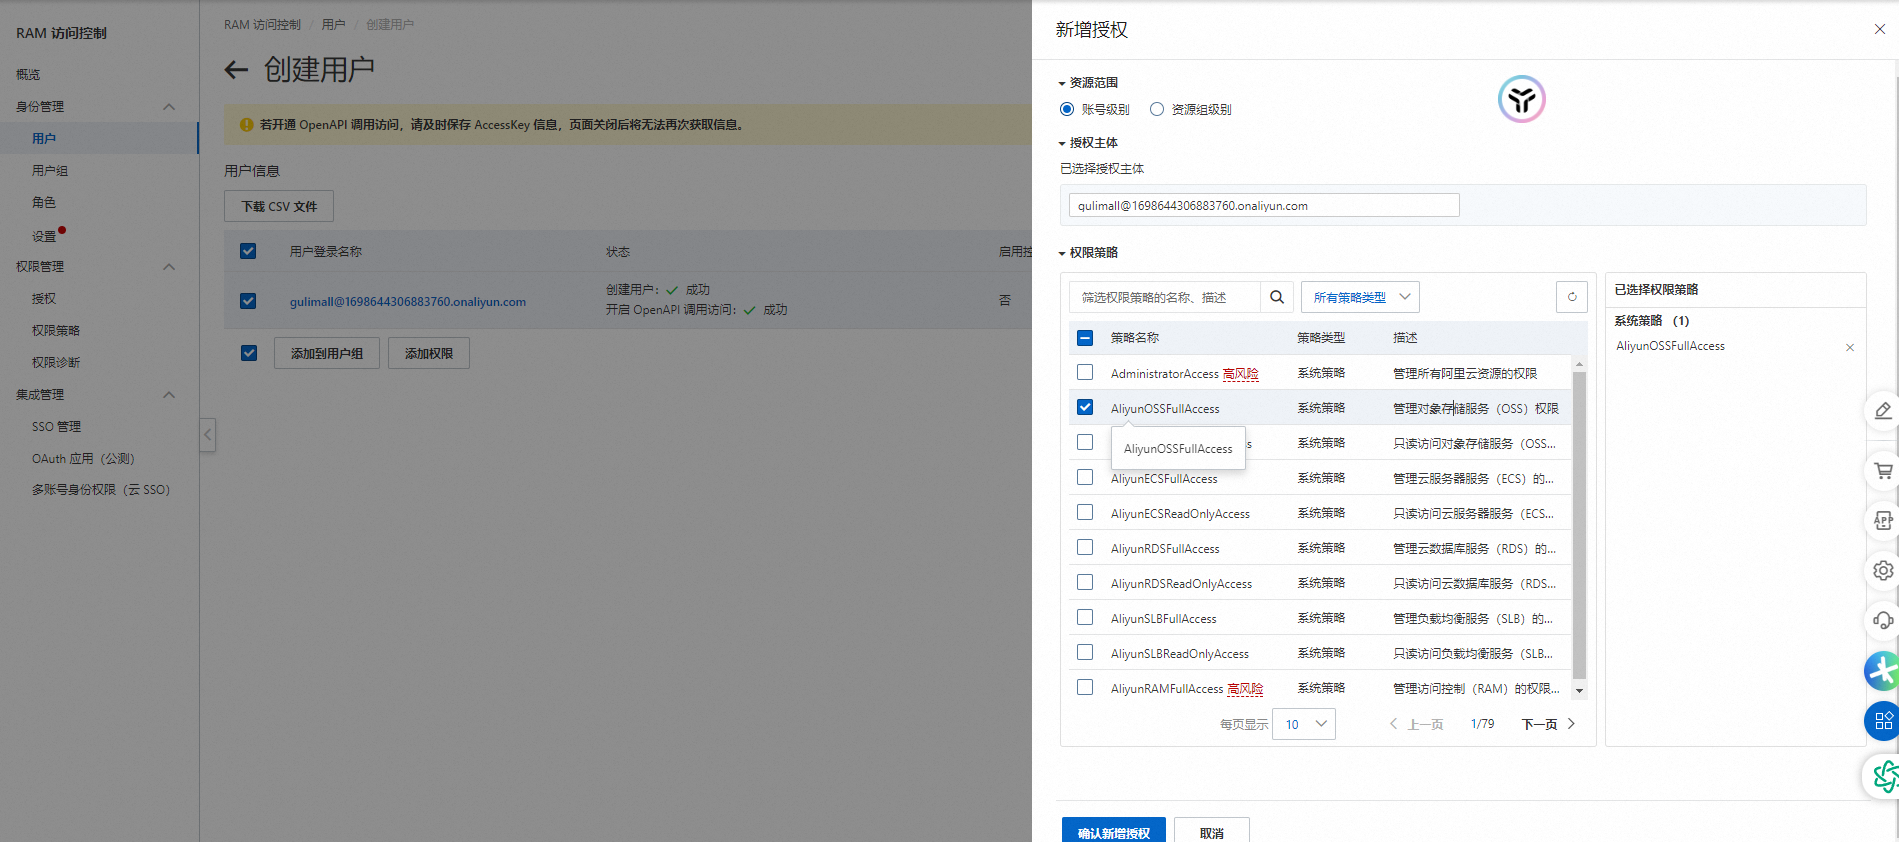Open SSO 管理 in the sidebar

tap(56, 427)
